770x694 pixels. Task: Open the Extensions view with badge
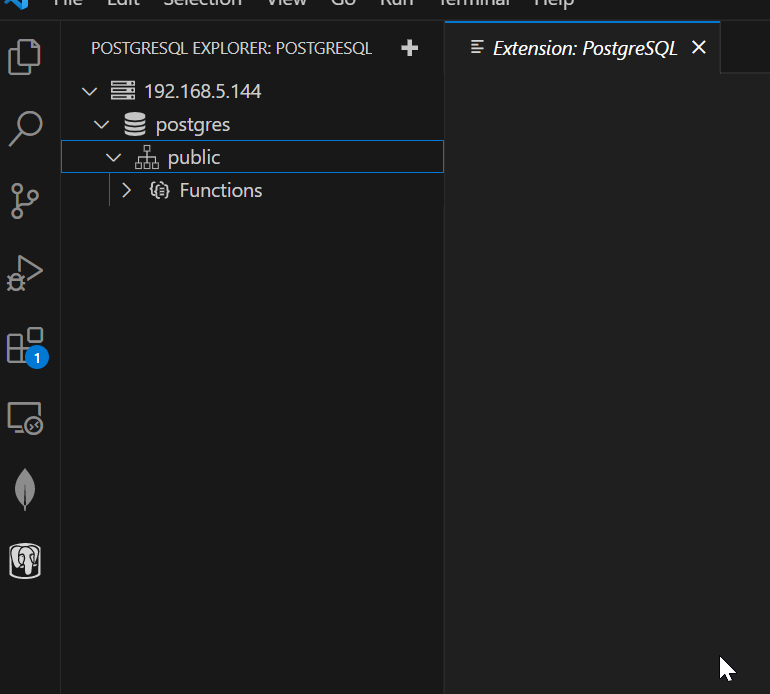click(x=27, y=347)
